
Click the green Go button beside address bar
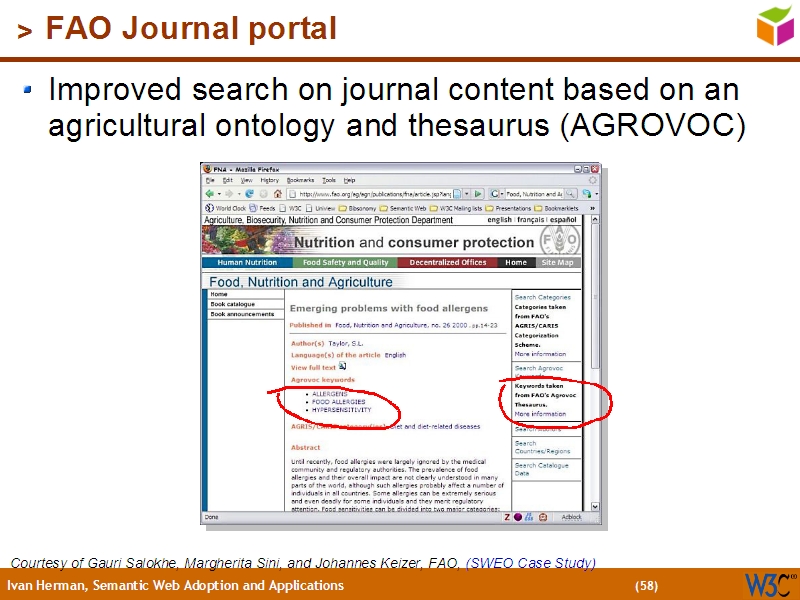coord(479,193)
